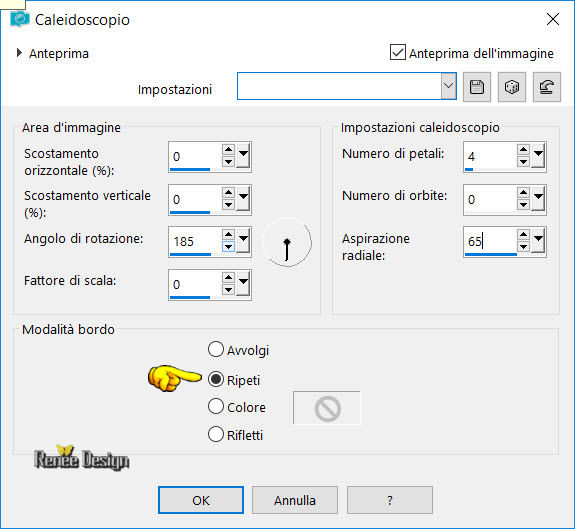Toggle the Anteprima dell'immagine checkbox
The width and height of the screenshot is (575, 529).
coord(398,52)
